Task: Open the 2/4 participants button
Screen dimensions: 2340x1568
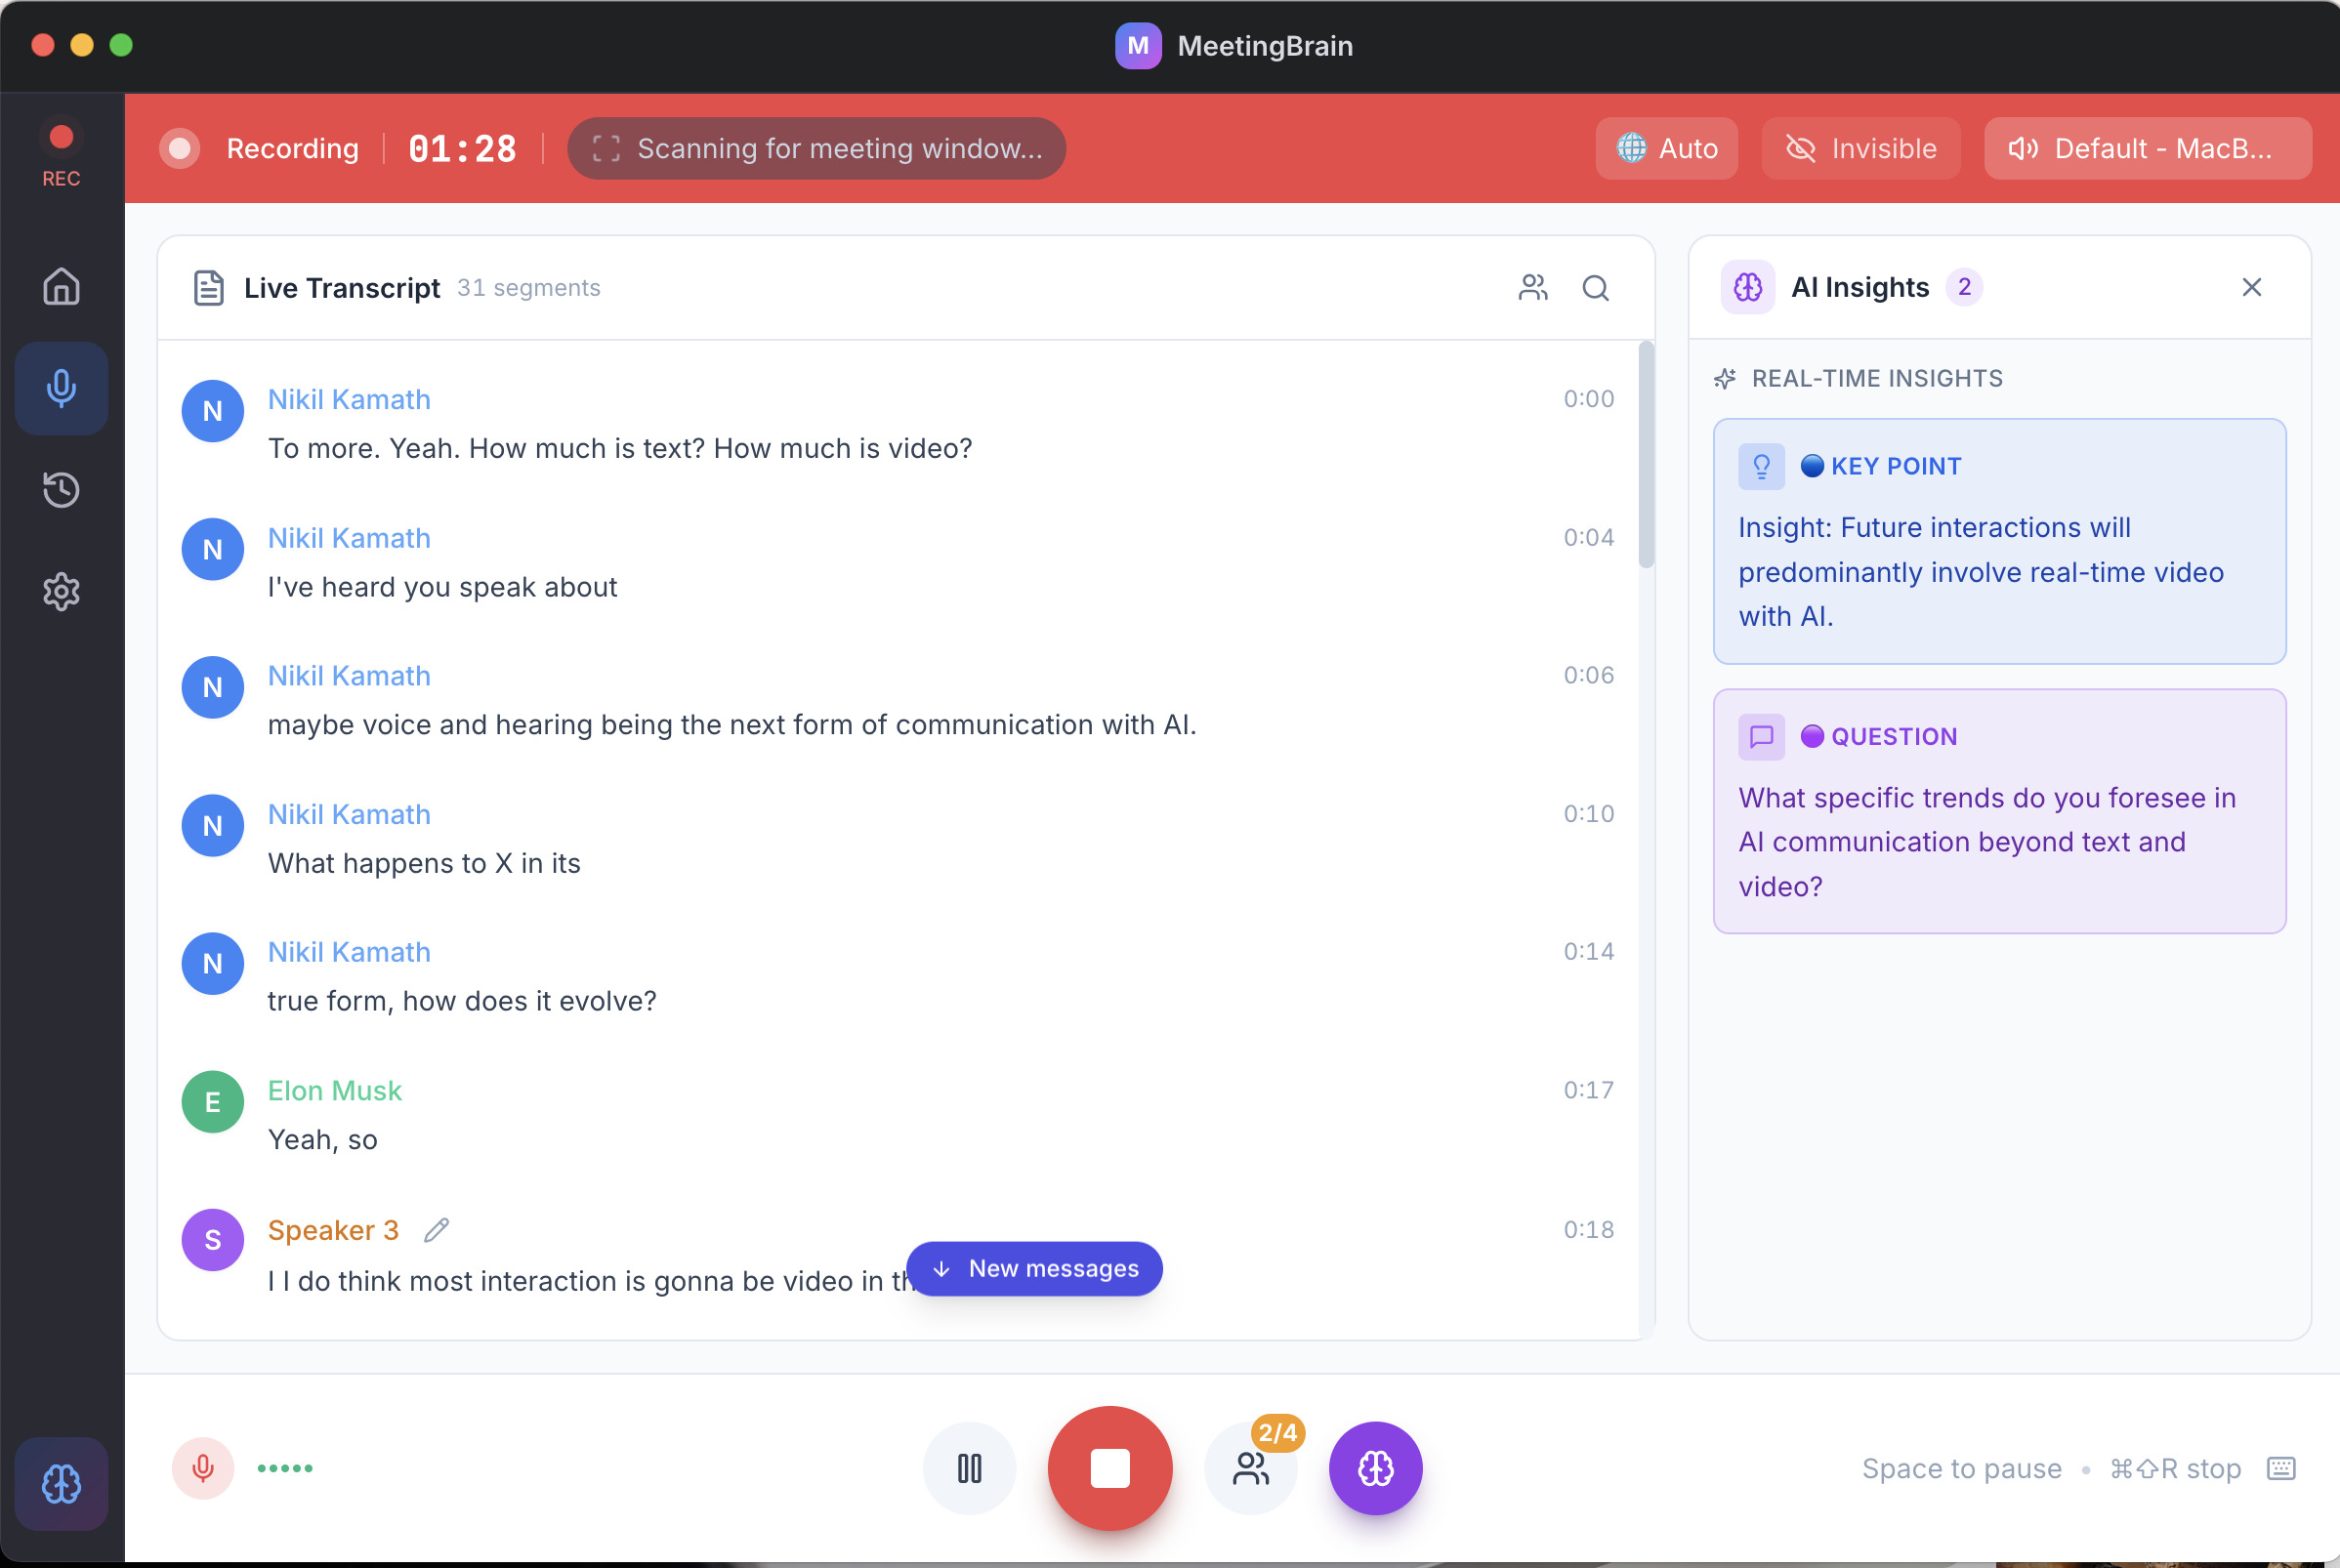Action: [x=1251, y=1468]
